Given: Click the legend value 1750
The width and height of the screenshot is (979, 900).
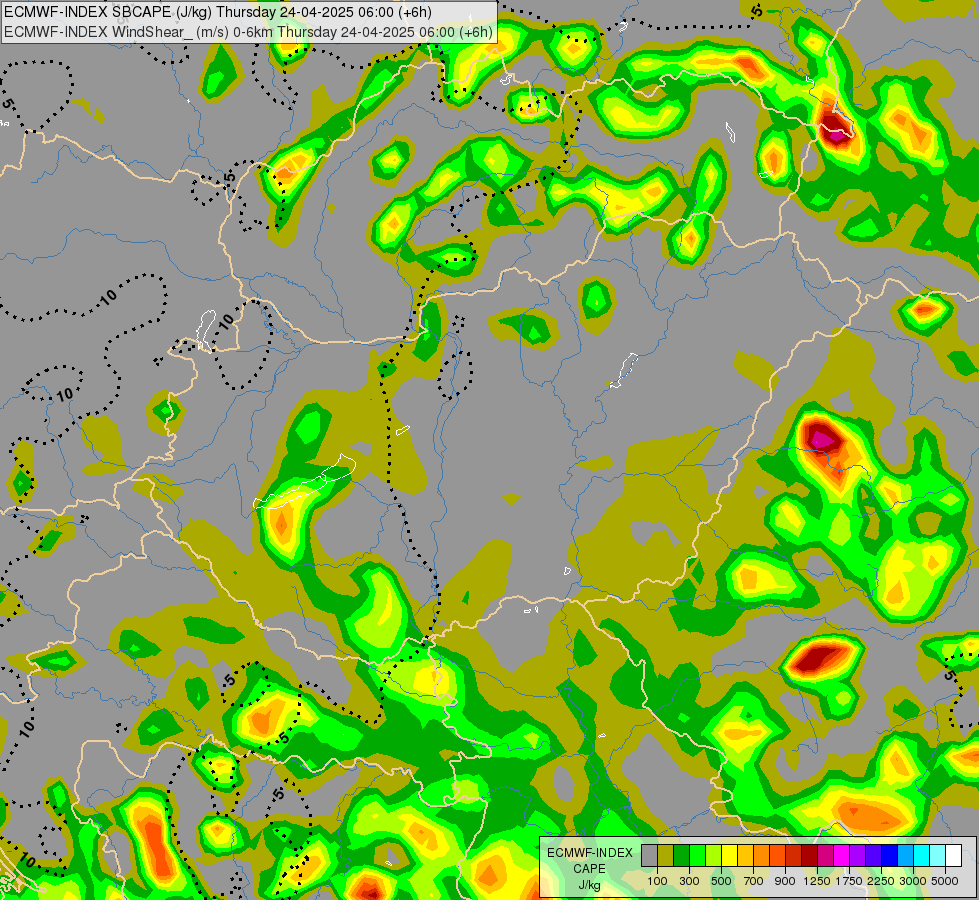Looking at the screenshot, I should [x=849, y=881].
